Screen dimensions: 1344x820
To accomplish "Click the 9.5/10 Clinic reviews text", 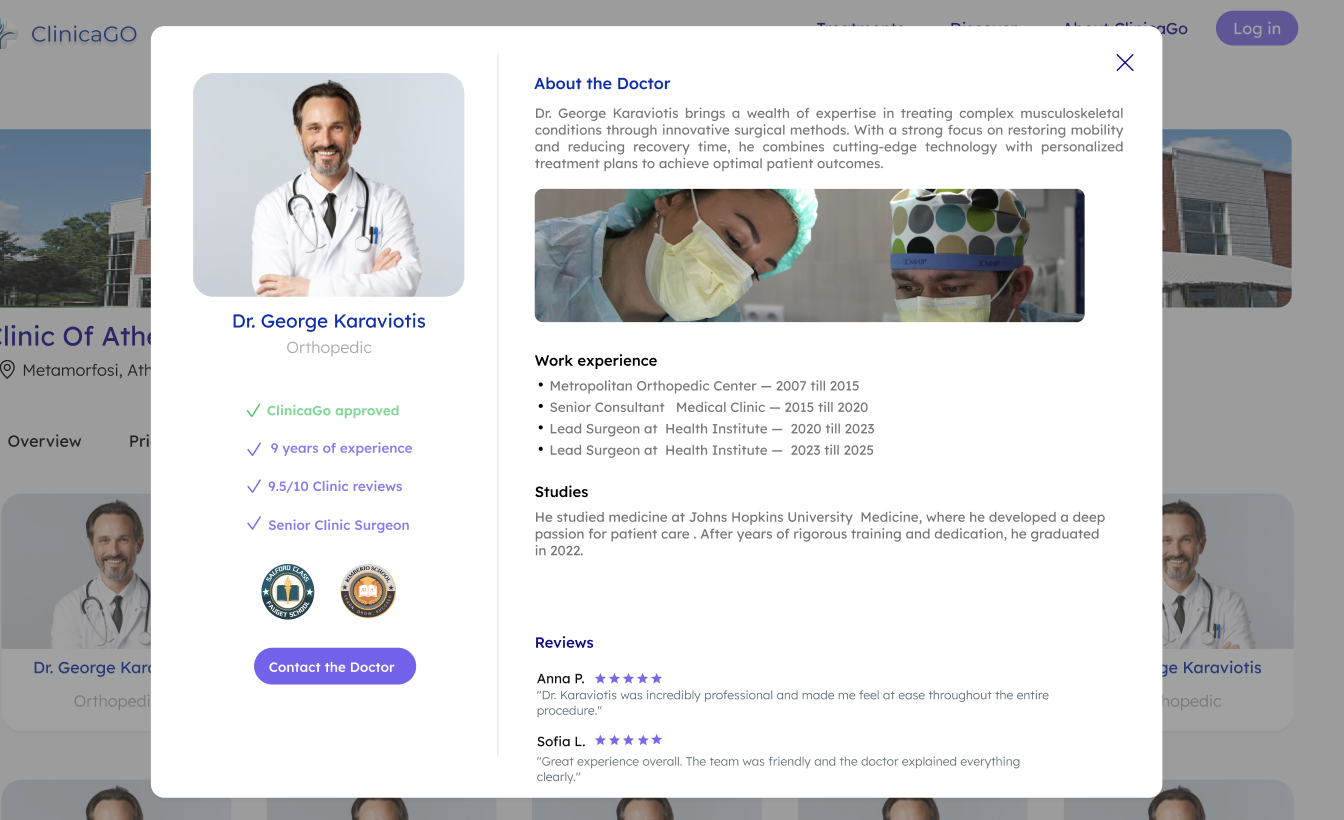I will click(x=335, y=487).
